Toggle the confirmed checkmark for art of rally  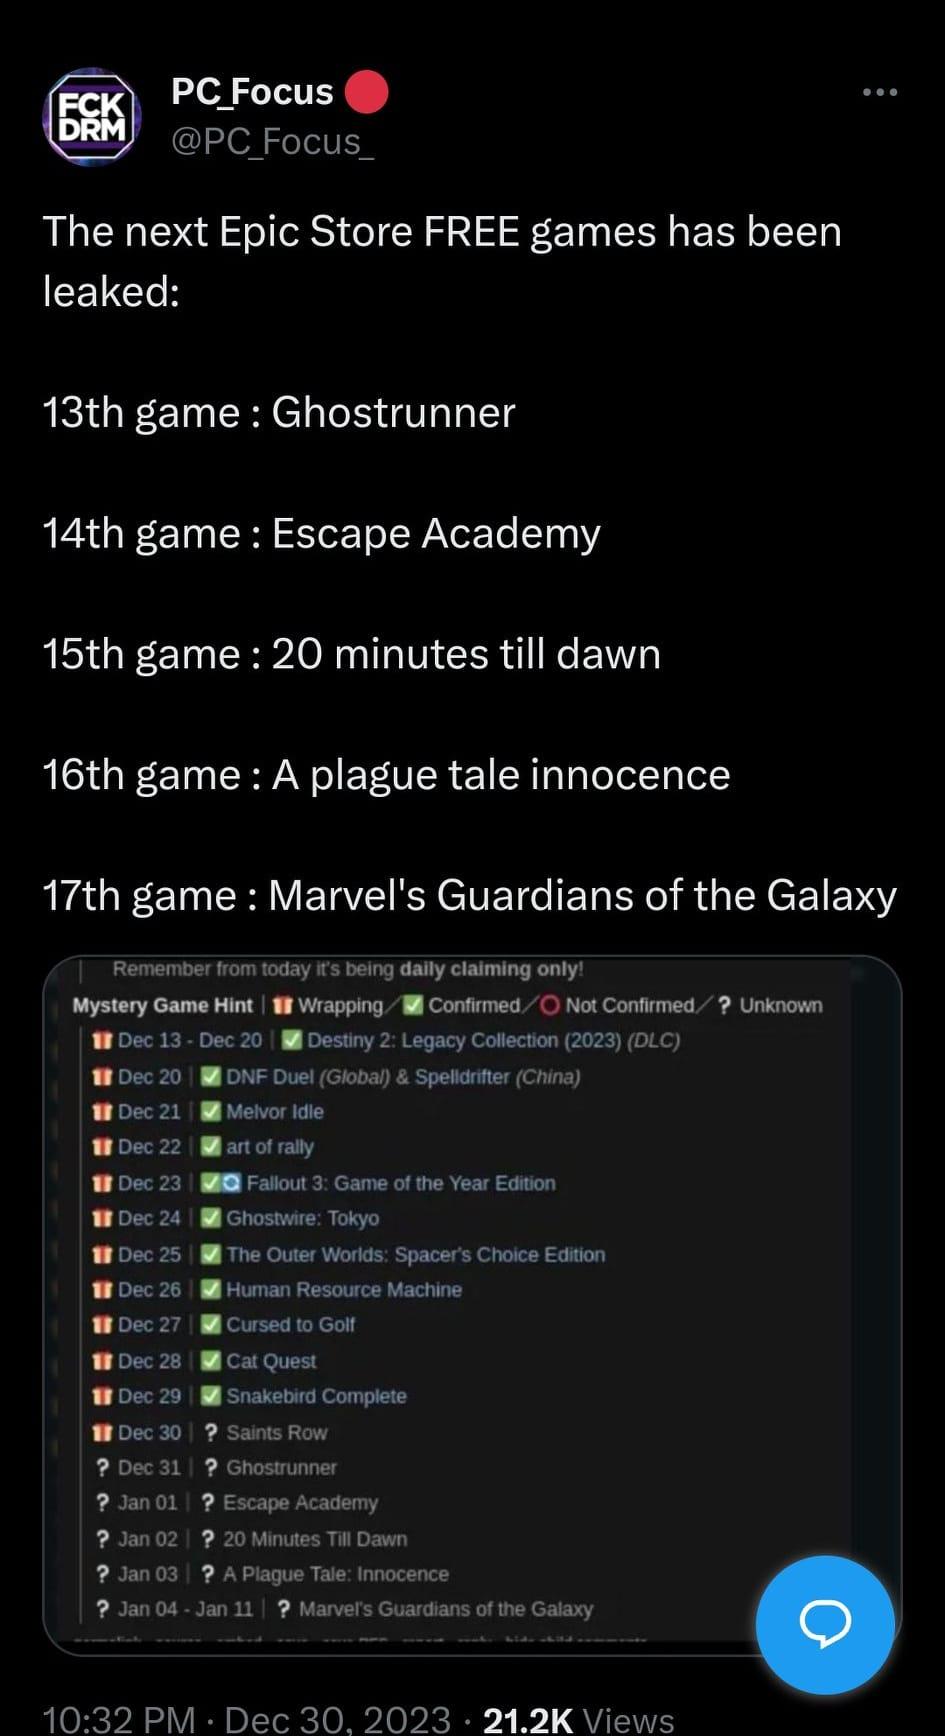[210, 1147]
